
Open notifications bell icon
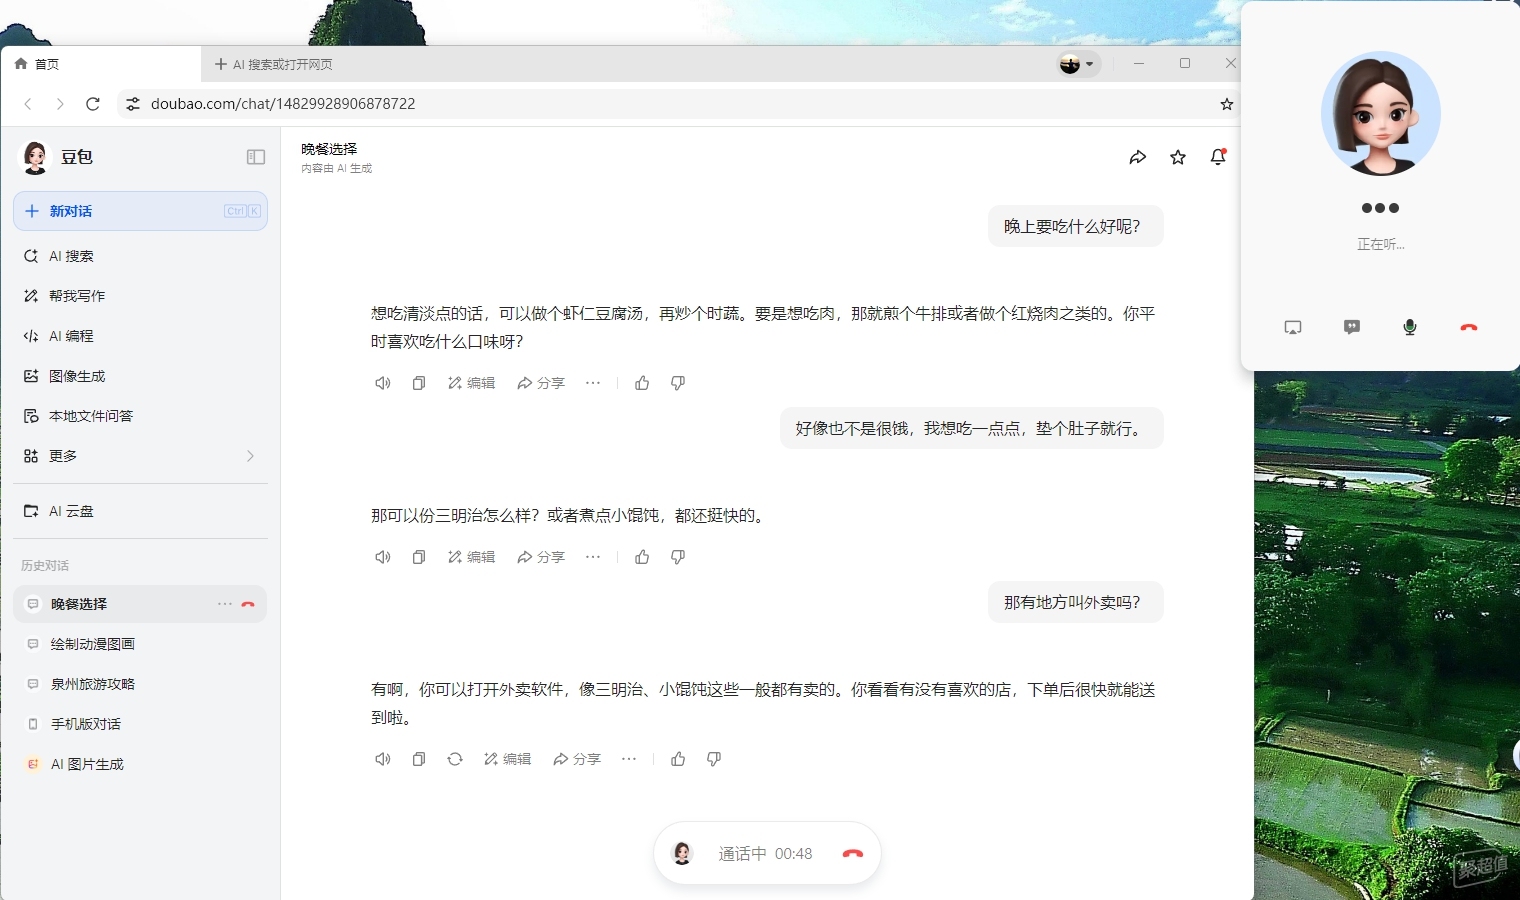coord(1218,157)
